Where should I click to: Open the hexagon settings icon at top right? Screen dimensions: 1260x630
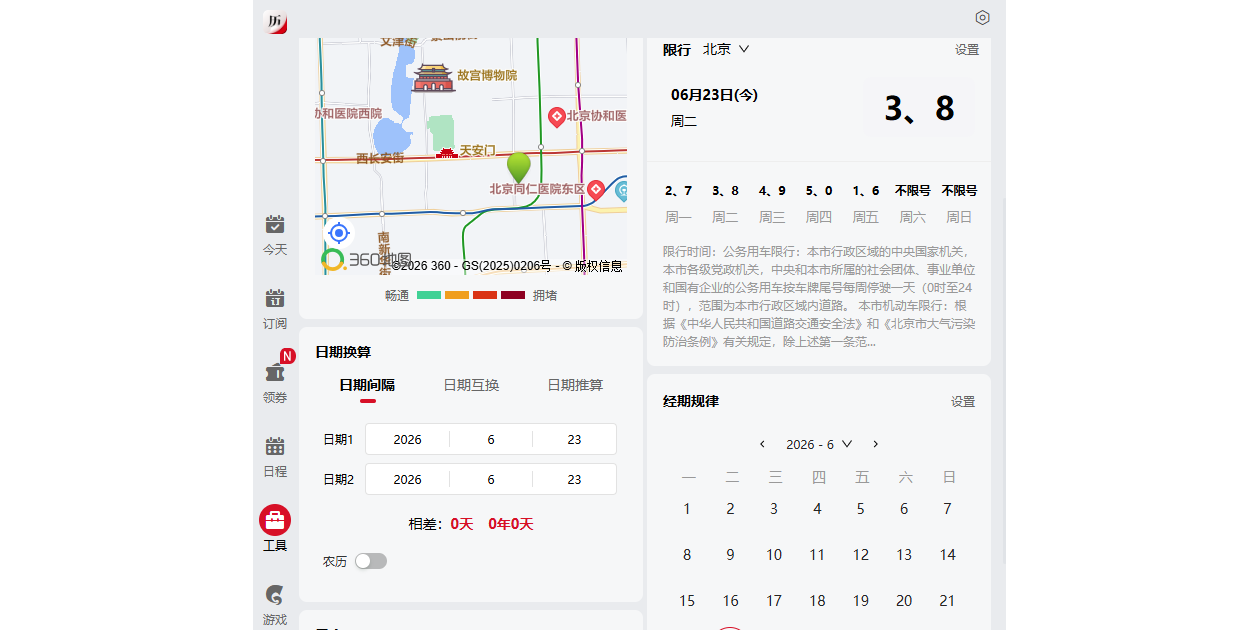(982, 18)
